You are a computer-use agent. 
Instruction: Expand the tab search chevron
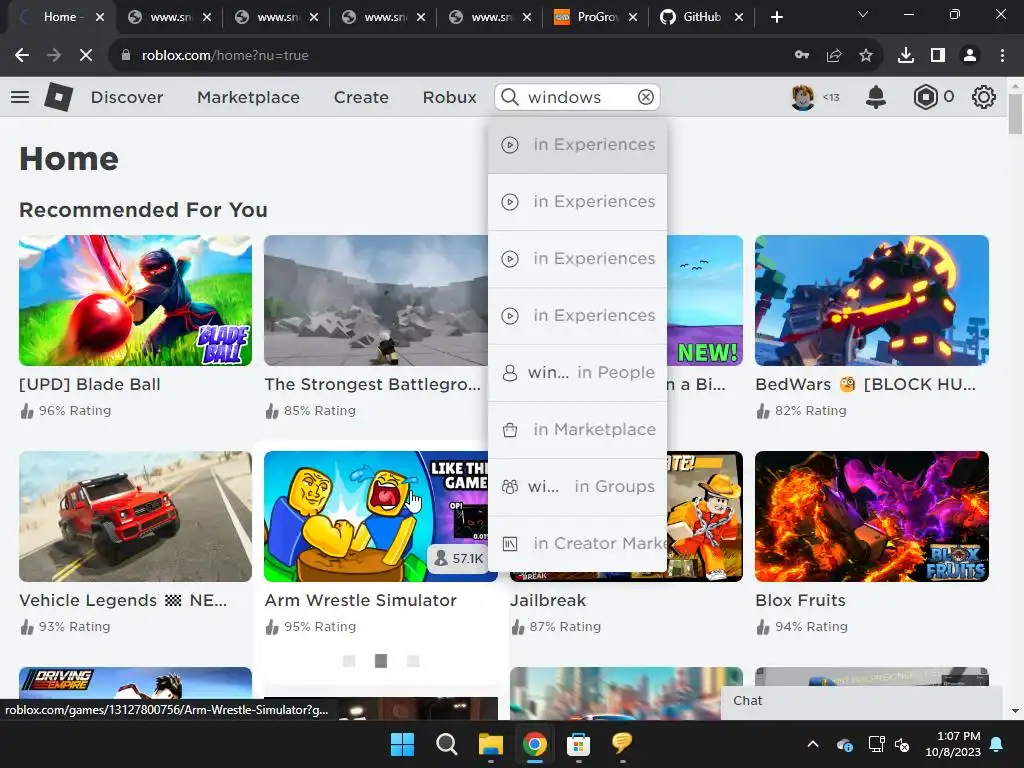point(863,14)
